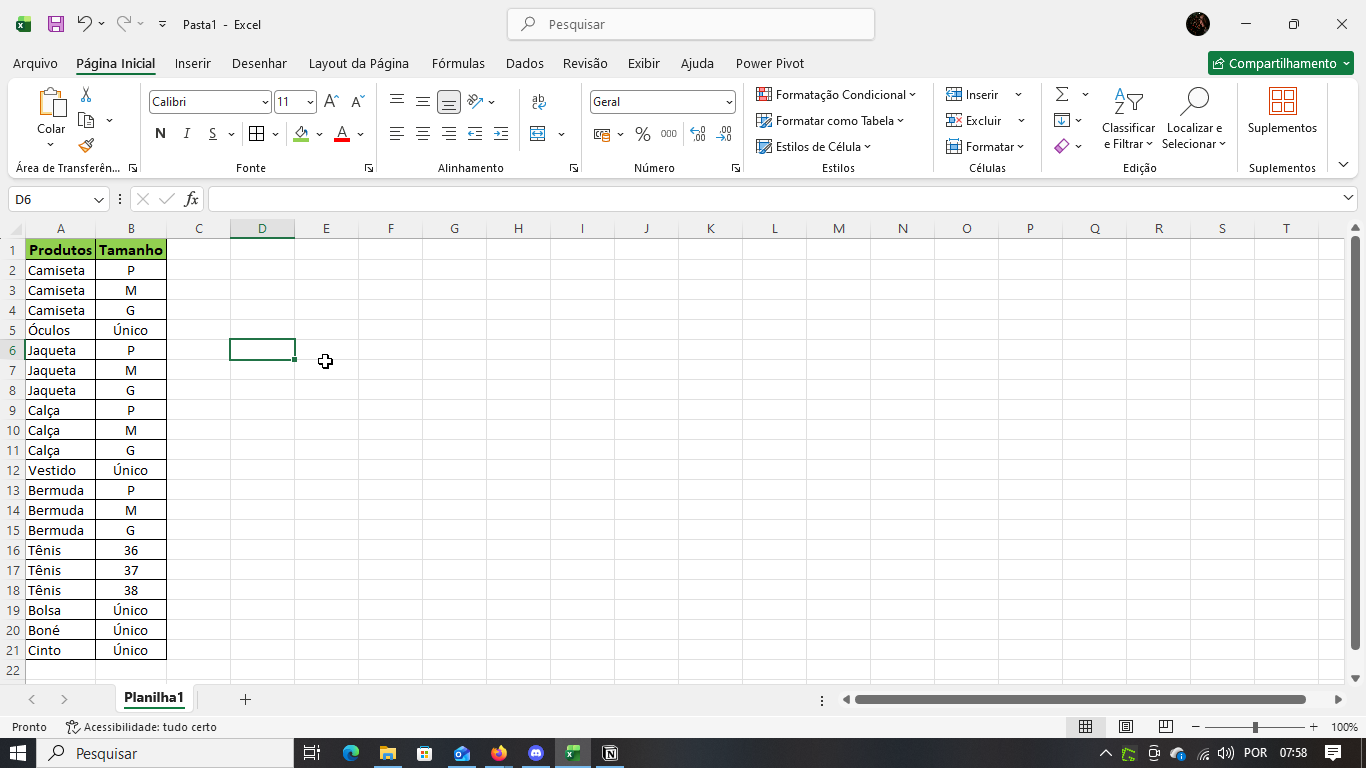Screen dimensions: 1366x768
Task: Expand the font size dropdown
Action: point(309,101)
